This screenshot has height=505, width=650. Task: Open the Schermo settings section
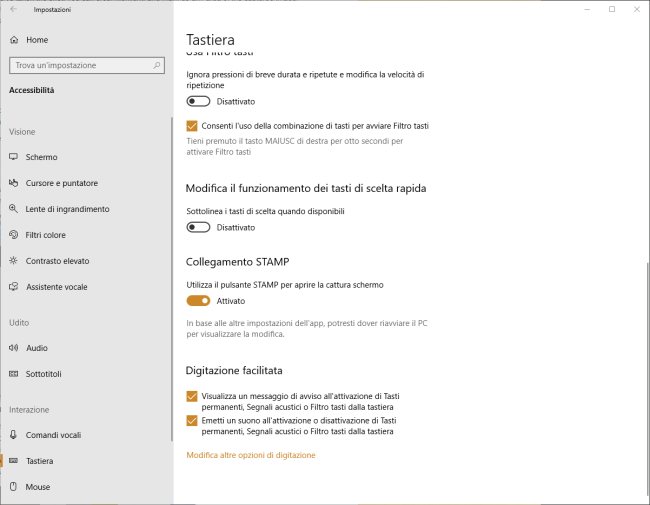point(41,157)
